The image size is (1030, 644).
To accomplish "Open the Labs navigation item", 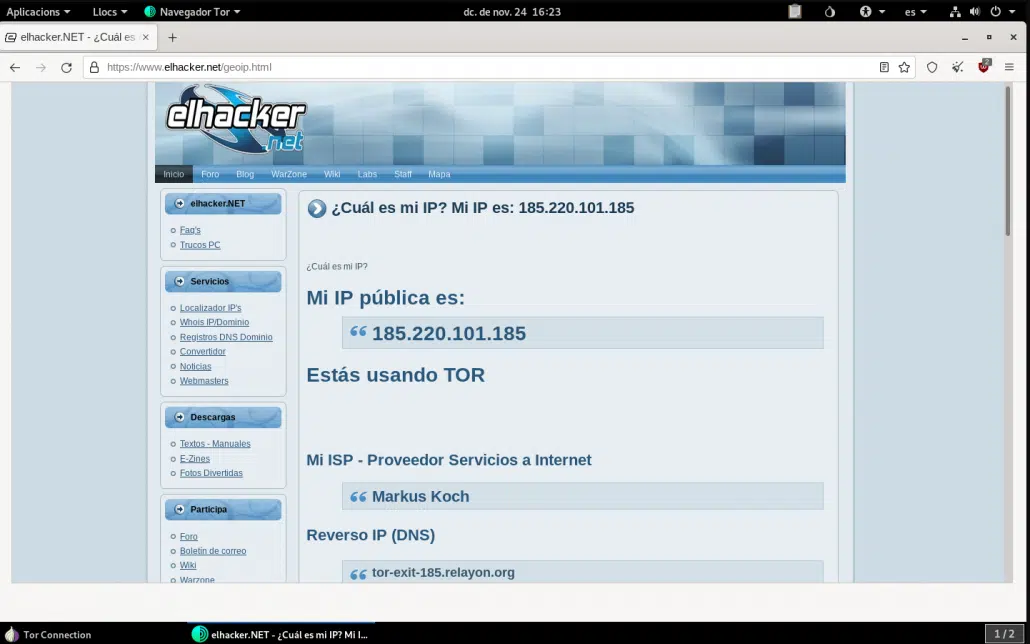I will (x=367, y=174).
